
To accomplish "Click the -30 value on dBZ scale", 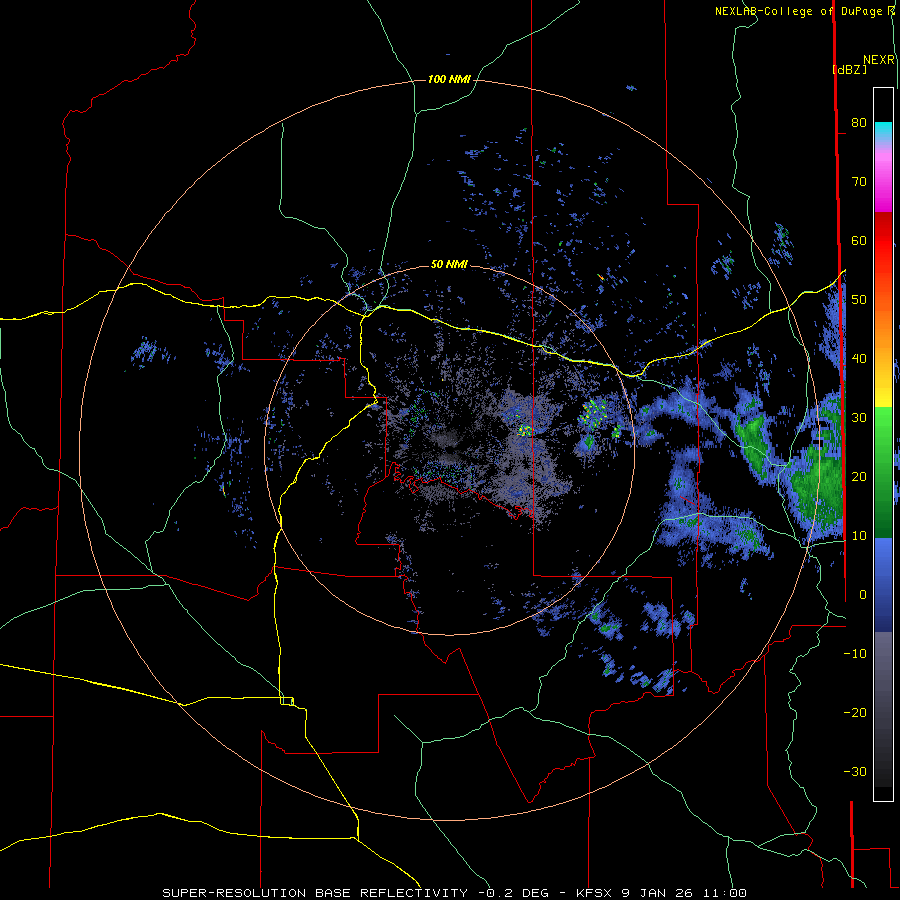I will pos(855,772).
